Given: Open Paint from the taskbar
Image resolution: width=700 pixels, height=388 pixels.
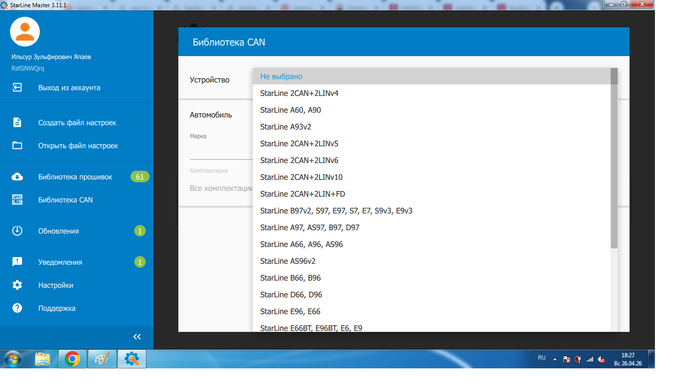Looking at the screenshot, I should coord(102,359).
